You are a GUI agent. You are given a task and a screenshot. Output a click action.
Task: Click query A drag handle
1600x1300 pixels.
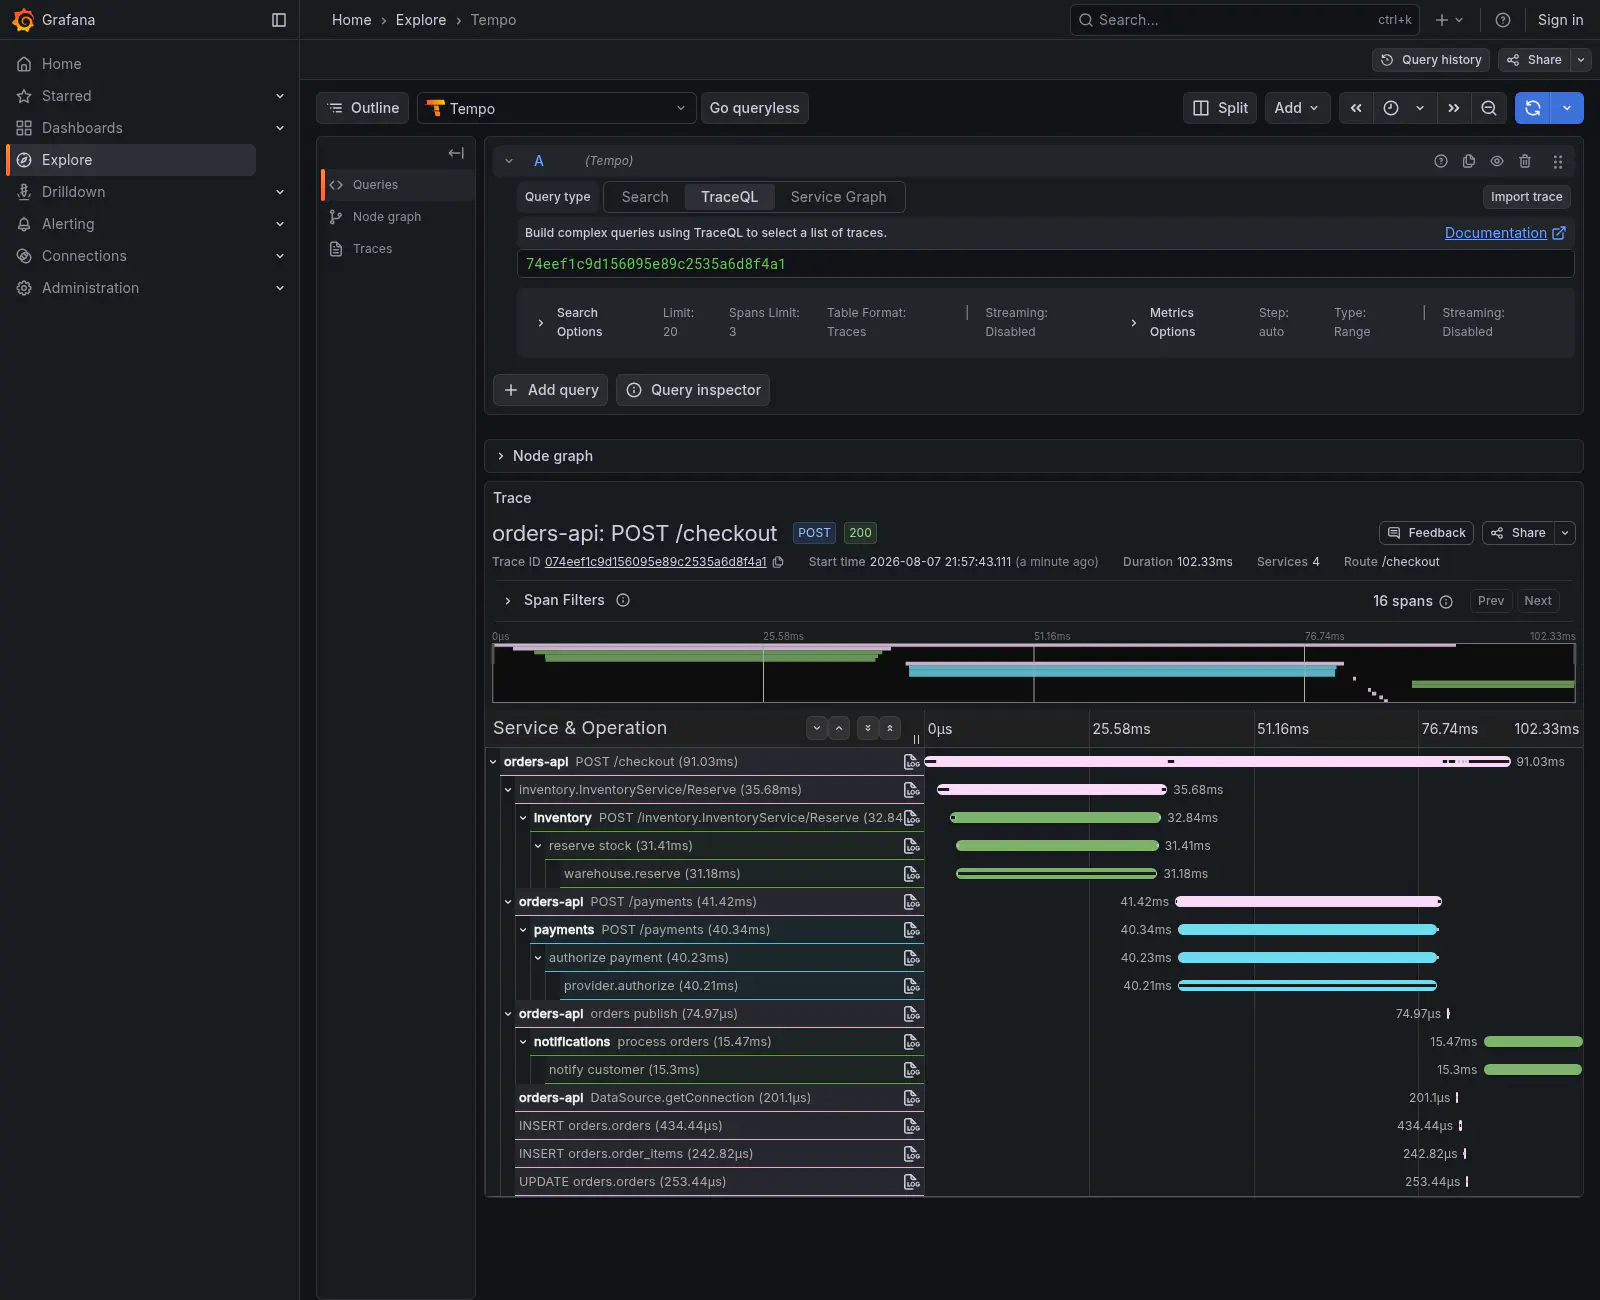click(1558, 161)
